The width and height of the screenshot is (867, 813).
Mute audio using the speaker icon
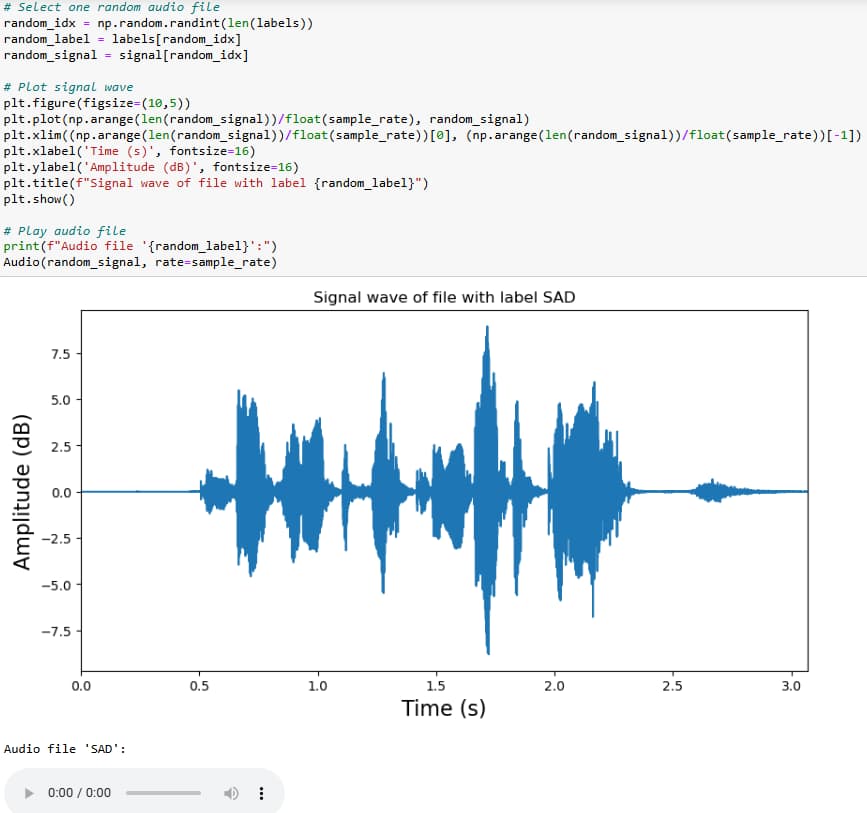pyautogui.click(x=231, y=793)
